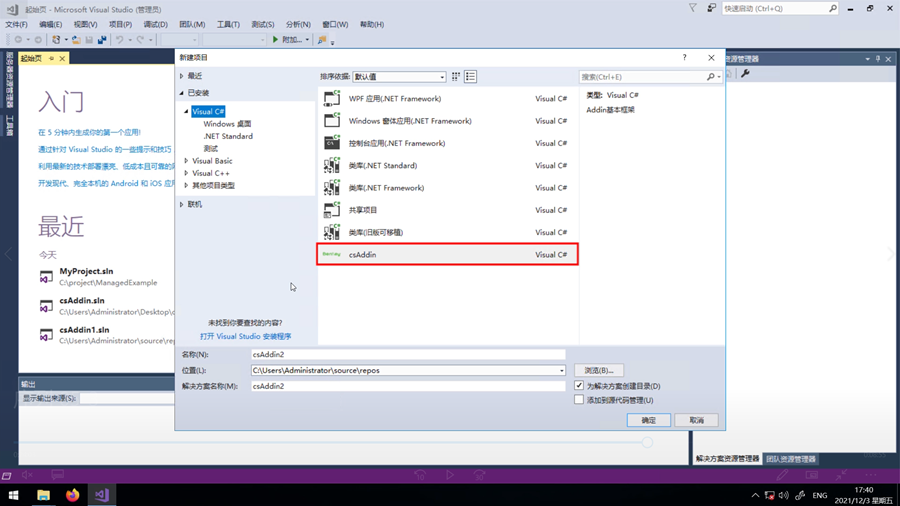Screen dimensions: 900x506
Task: Select '.NET Standard' under Visual C#
Action: coord(228,136)
